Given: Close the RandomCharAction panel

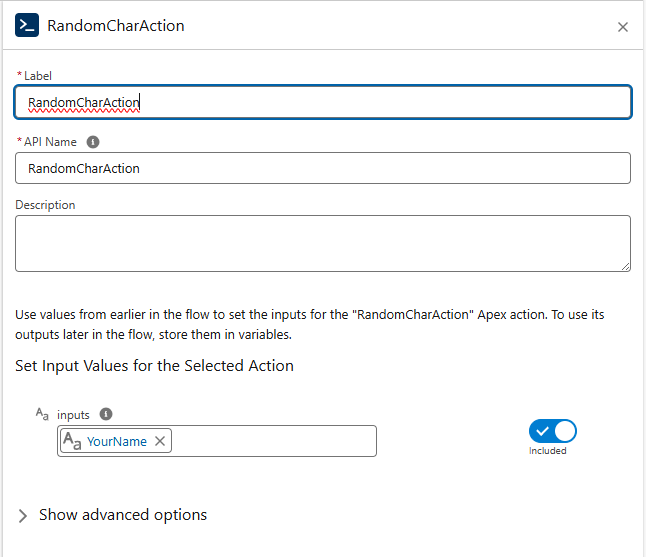Looking at the screenshot, I should coord(623,27).
